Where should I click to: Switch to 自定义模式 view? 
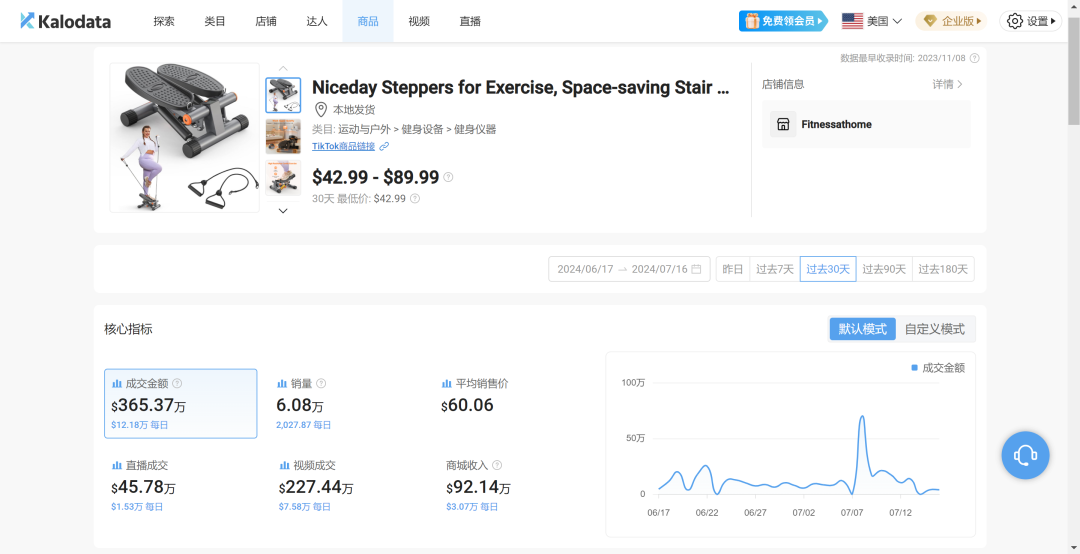935,329
